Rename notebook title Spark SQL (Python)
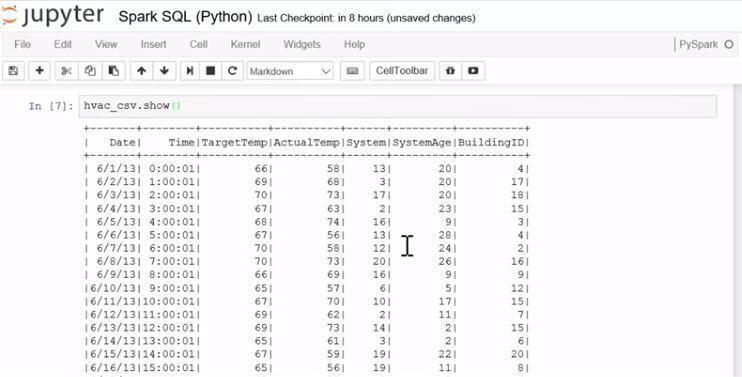The height and width of the screenshot is (377, 742). point(185,17)
